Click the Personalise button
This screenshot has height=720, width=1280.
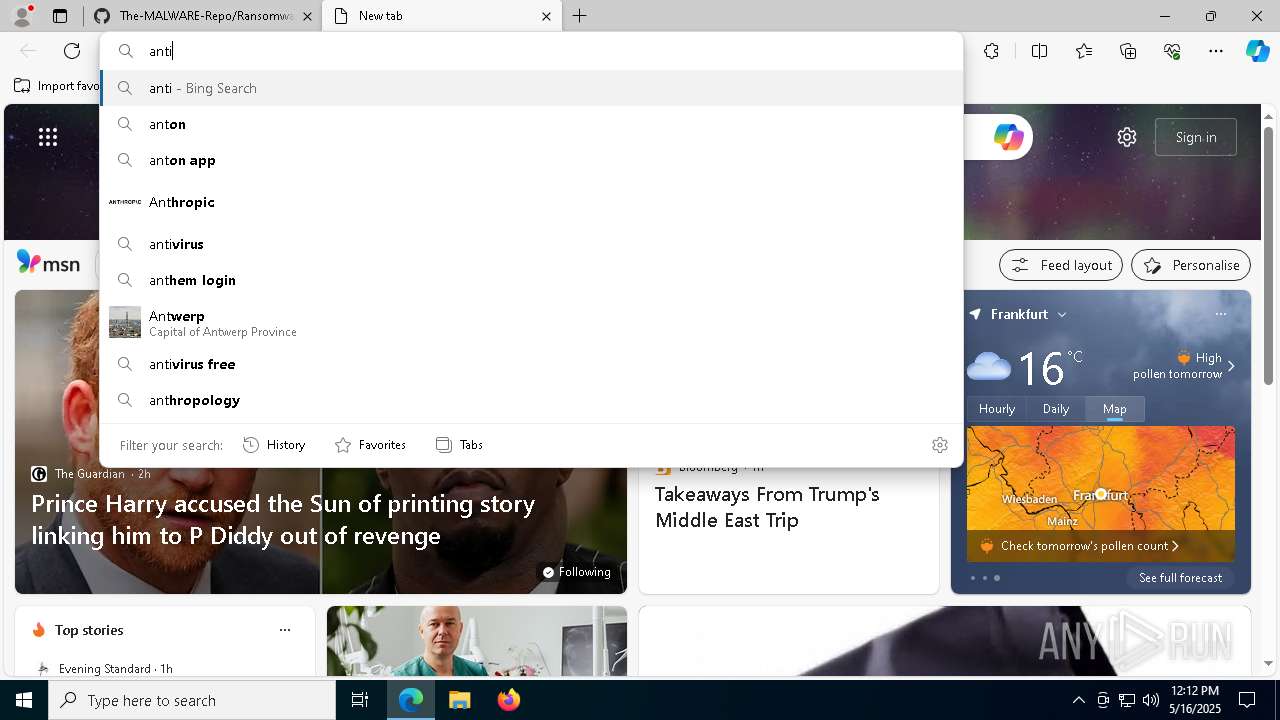pos(1191,265)
